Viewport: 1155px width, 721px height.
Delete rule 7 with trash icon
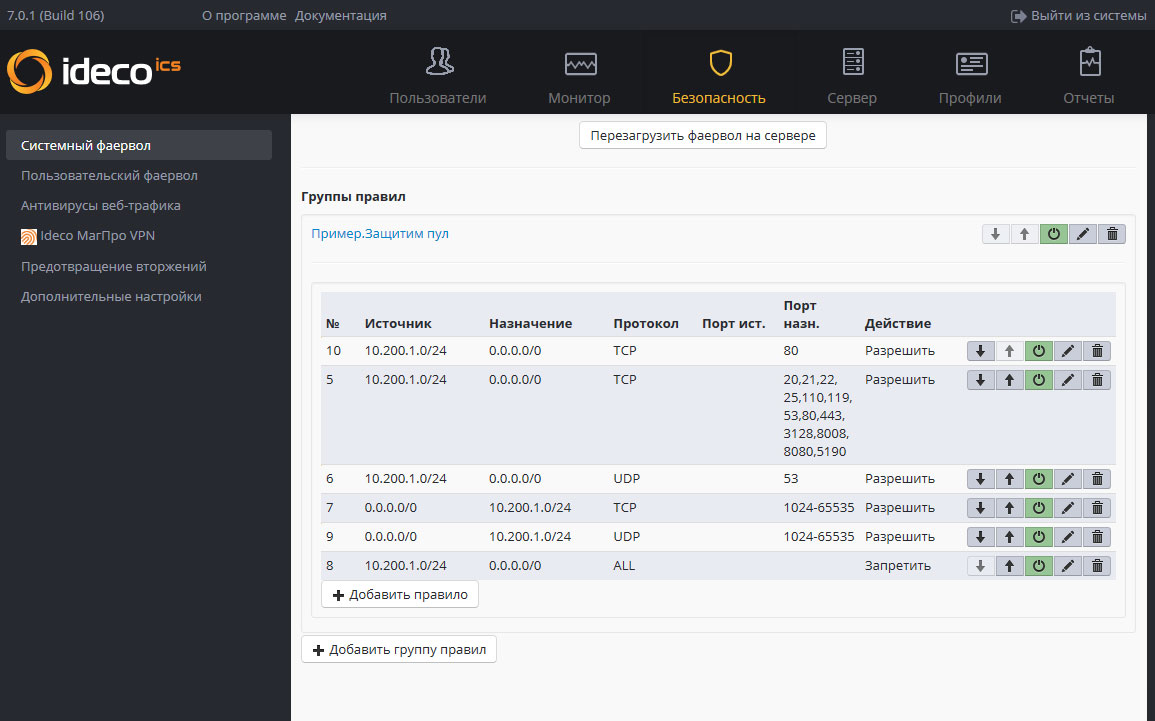click(1097, 508)
